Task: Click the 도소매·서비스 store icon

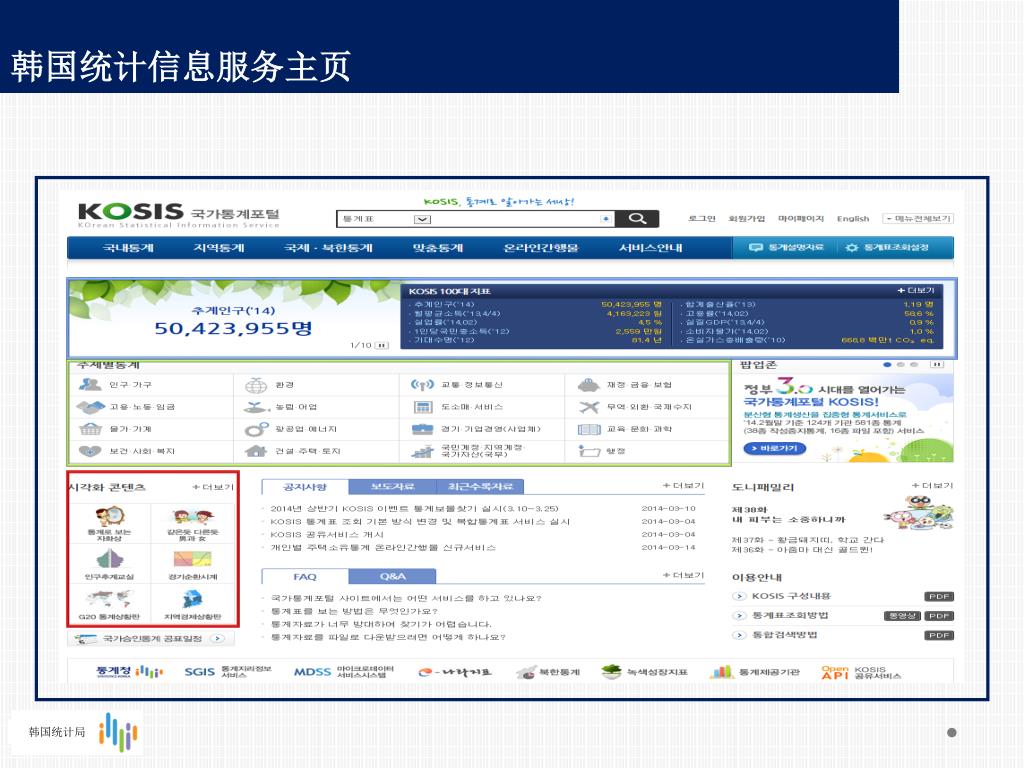Action: click(x=423, y=407)
